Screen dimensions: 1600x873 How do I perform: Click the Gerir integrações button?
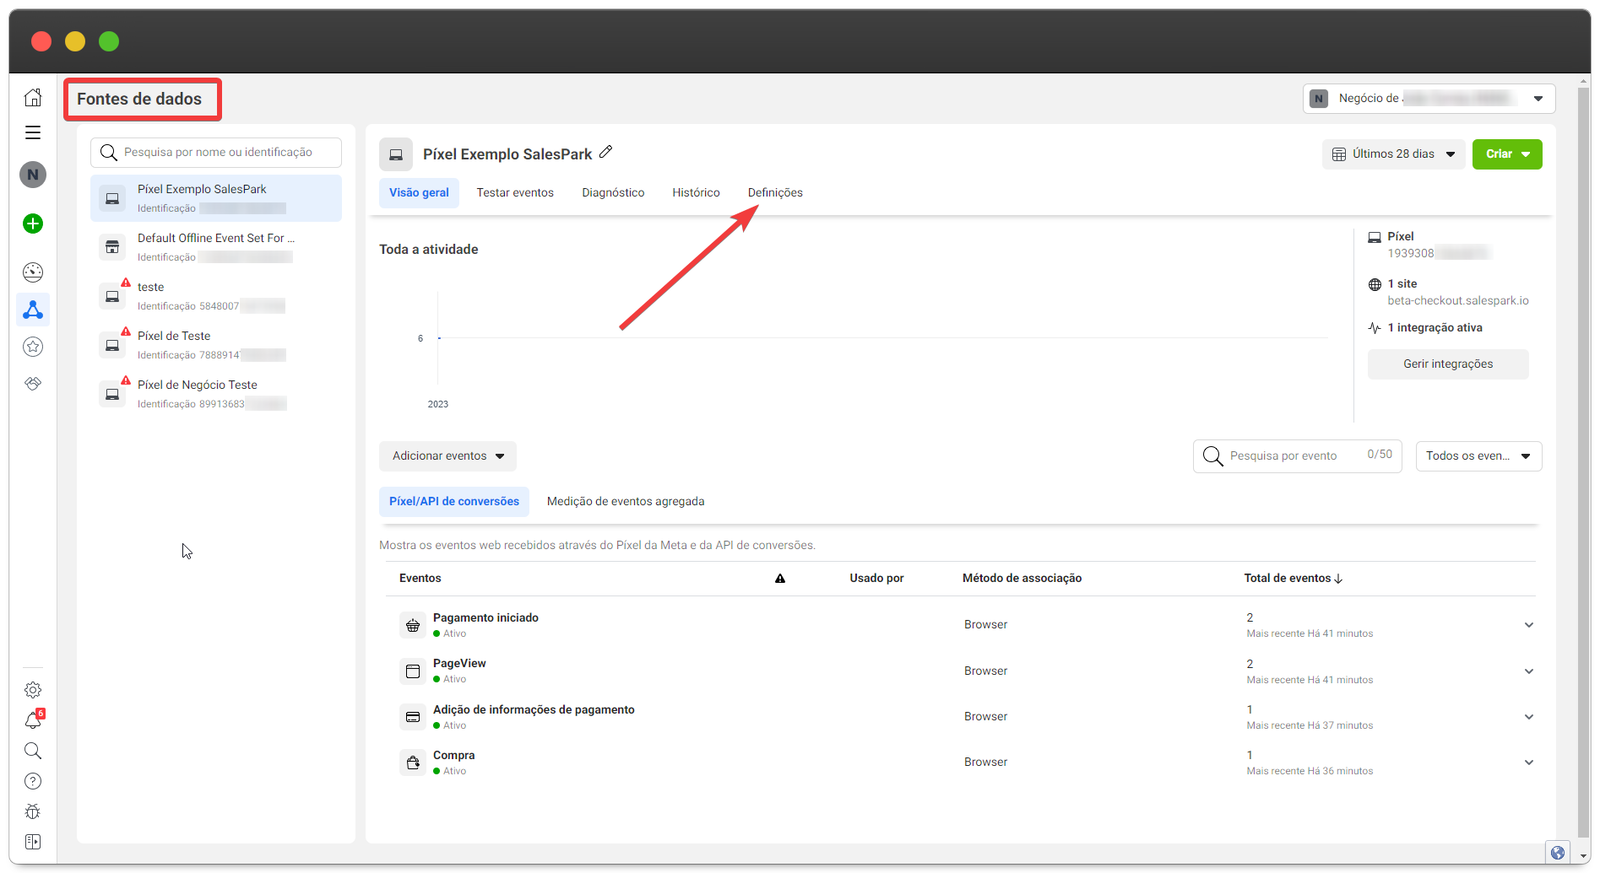coord(1447,364)
